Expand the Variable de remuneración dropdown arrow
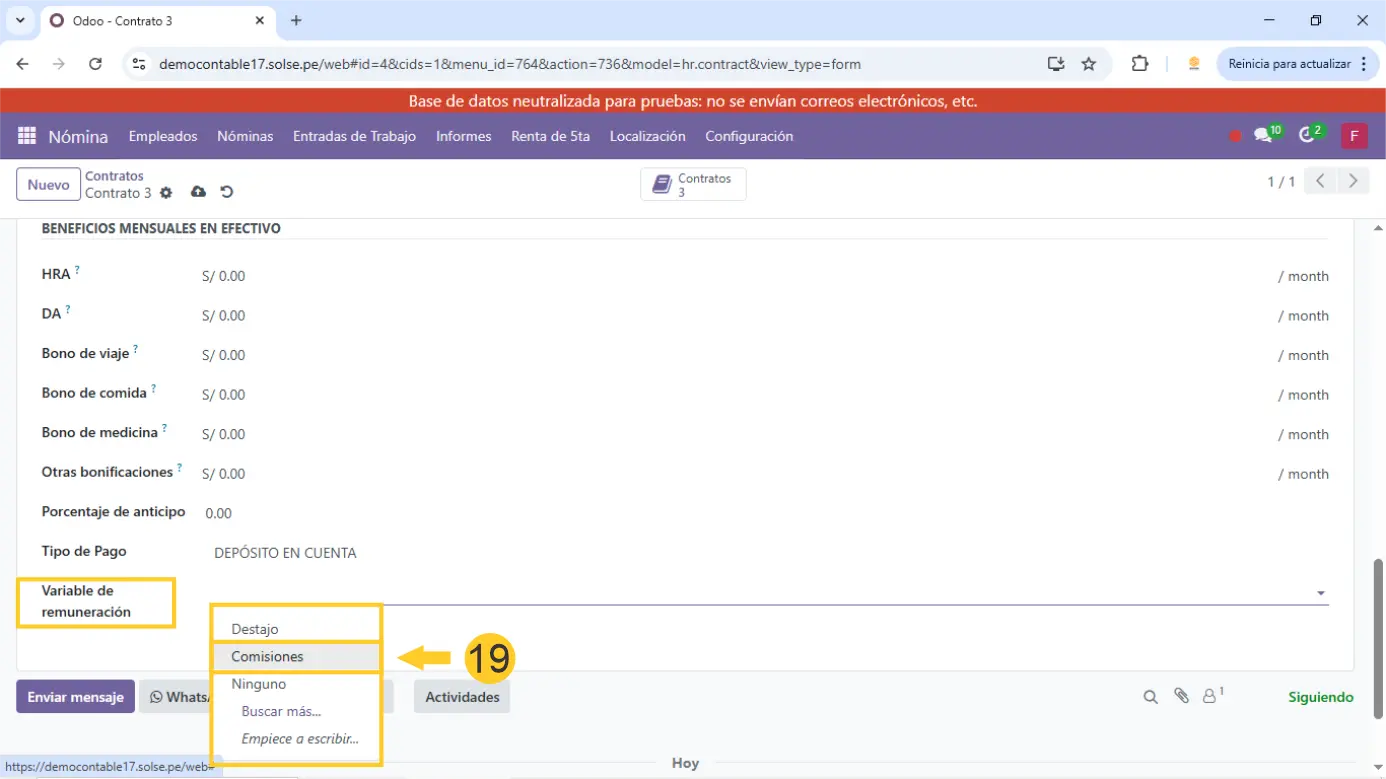The image size is (1386, 779). pos(1320,593)
